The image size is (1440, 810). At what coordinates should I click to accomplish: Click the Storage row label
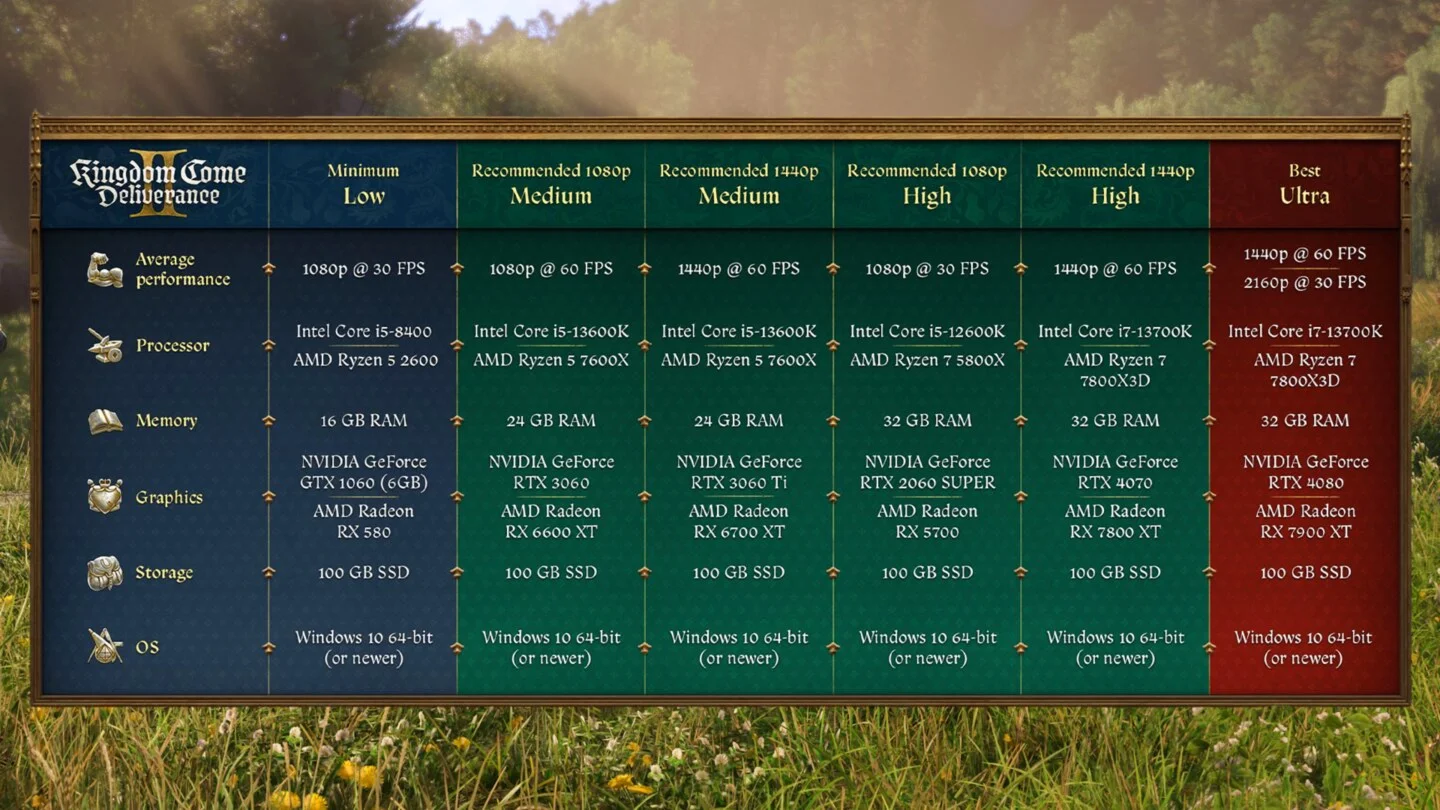[x=164, y=573]
